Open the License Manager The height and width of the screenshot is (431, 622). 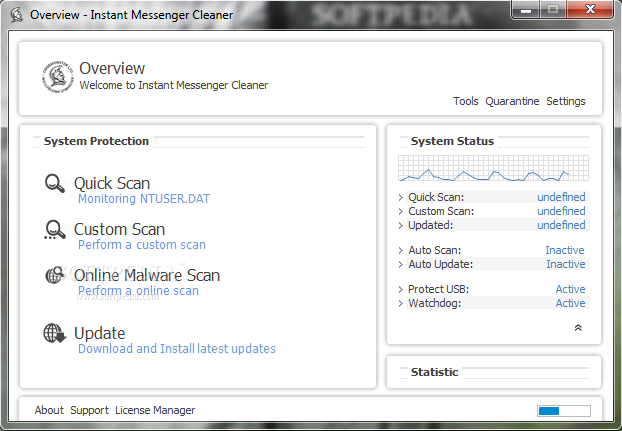pos(155,410)
